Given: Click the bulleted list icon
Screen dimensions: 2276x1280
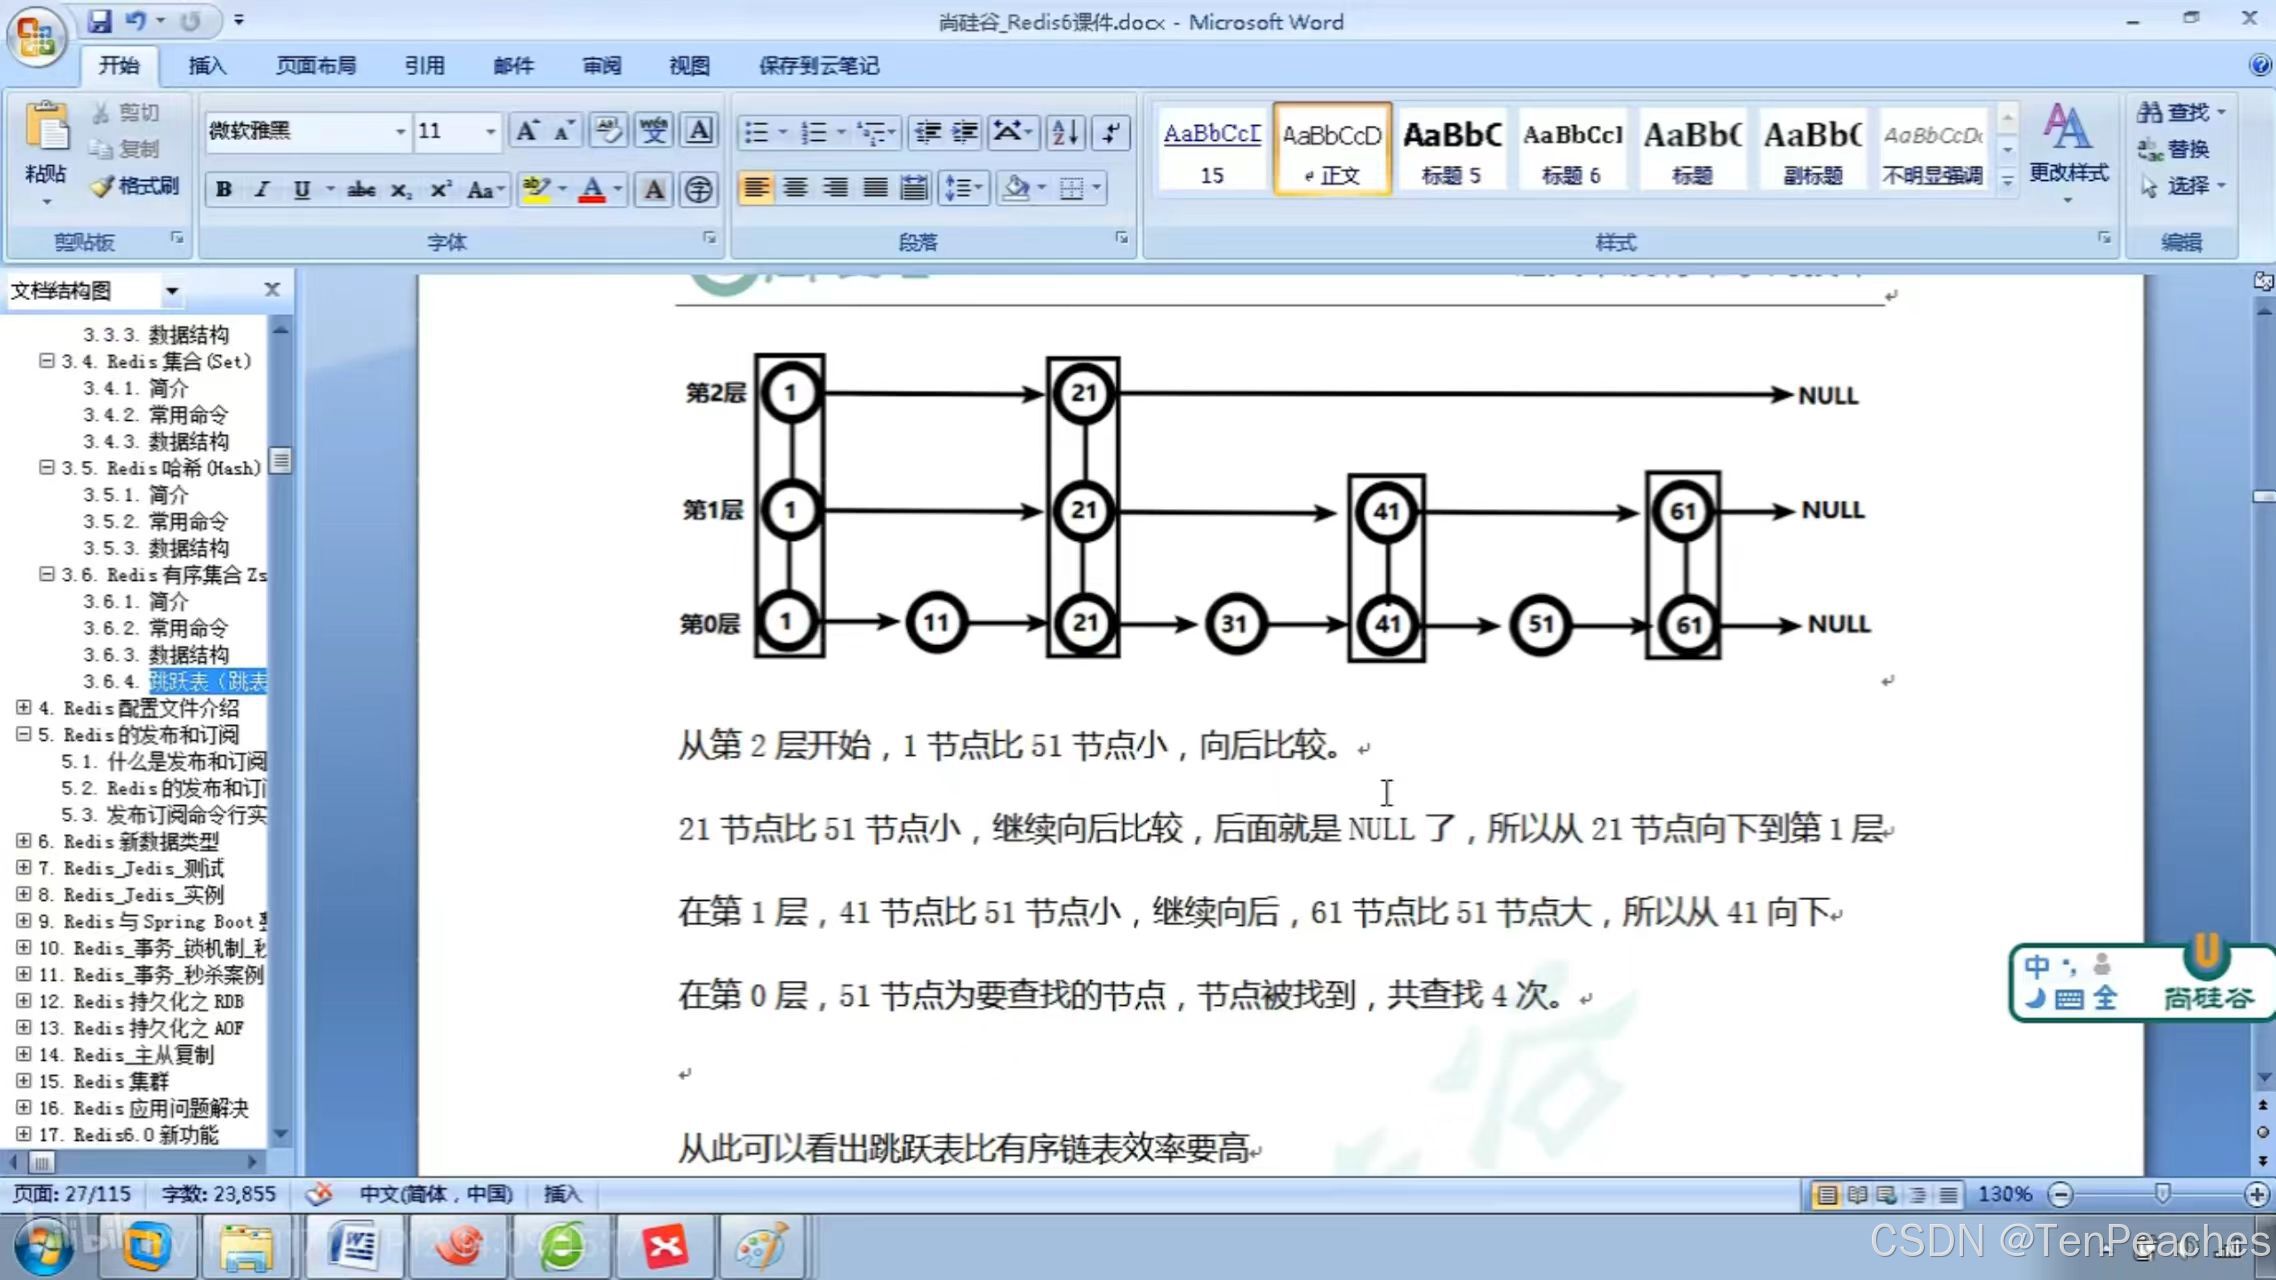Looking at the screenshot, I should (x=757, y=132).
